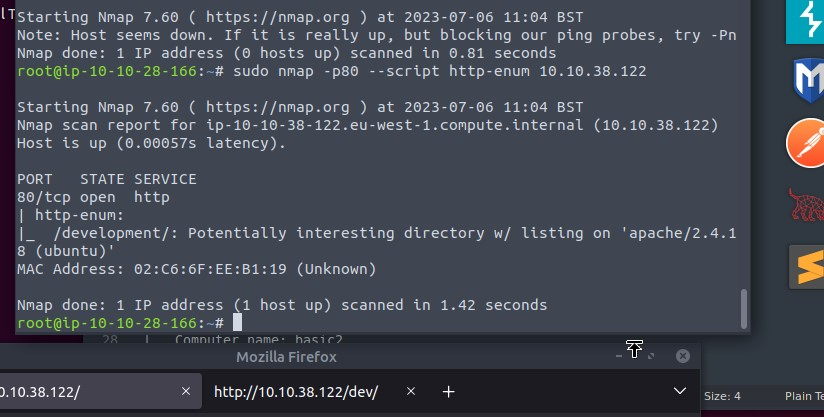The height and width of the screenshot is (417, 824).
Task: Focus the terminal command prompt cursor
Action: coord(237,322)
